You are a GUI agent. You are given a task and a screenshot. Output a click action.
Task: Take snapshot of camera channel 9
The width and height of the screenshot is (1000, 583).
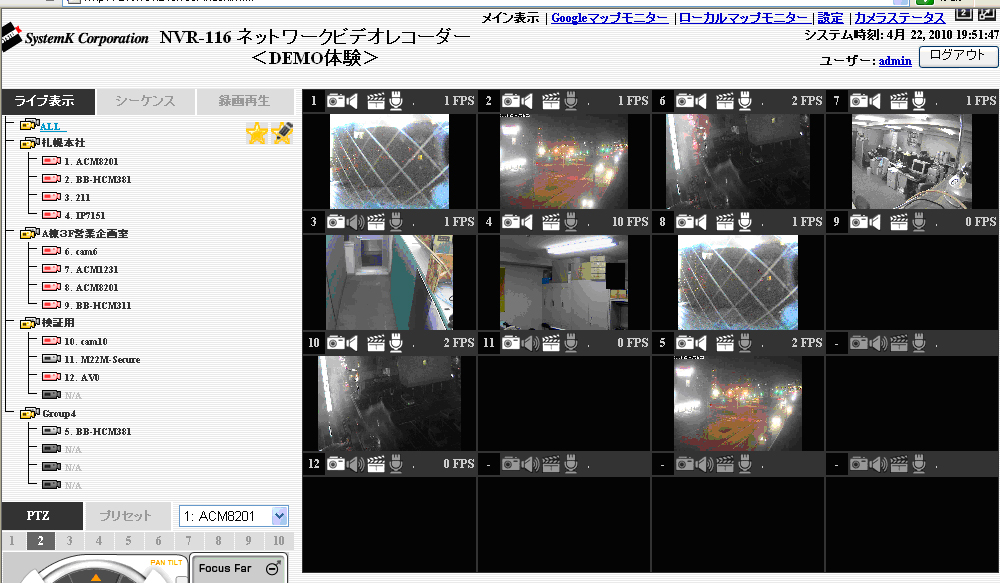859,222
